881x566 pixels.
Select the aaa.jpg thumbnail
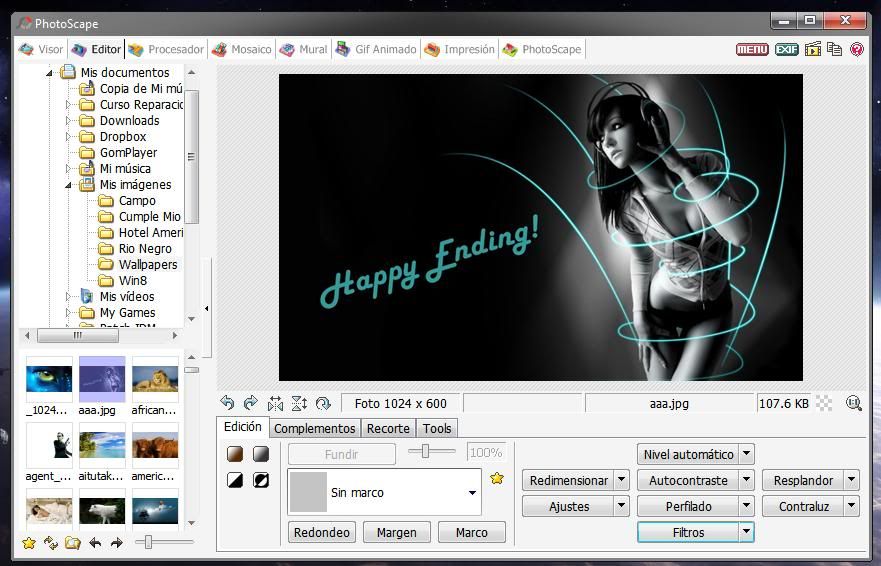point(102,386)
